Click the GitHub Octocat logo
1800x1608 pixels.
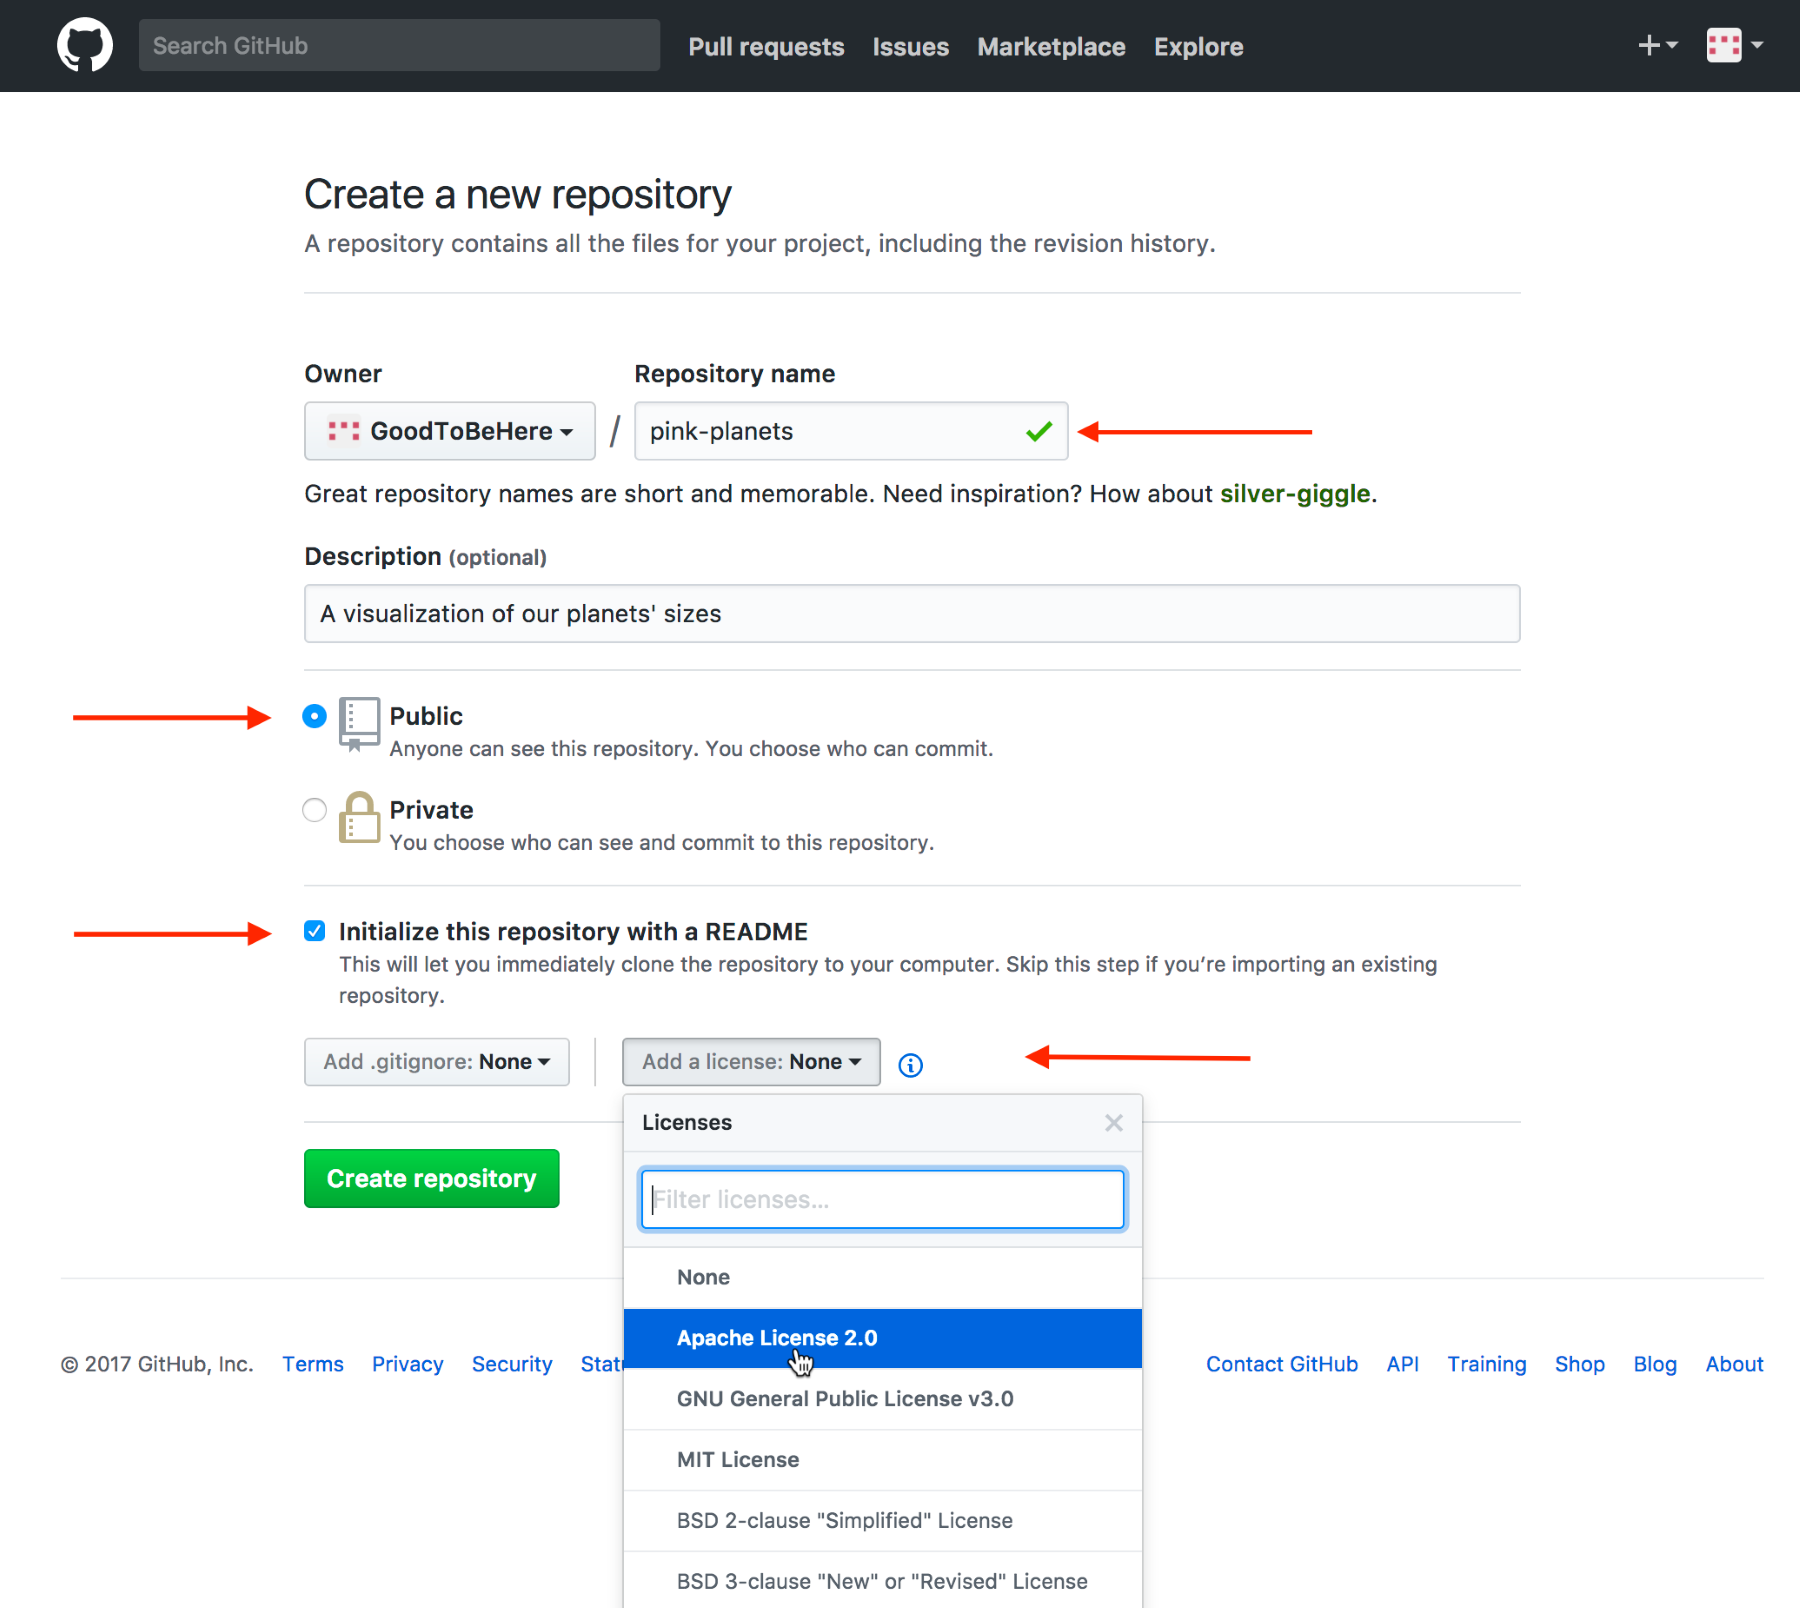(85, 45)
